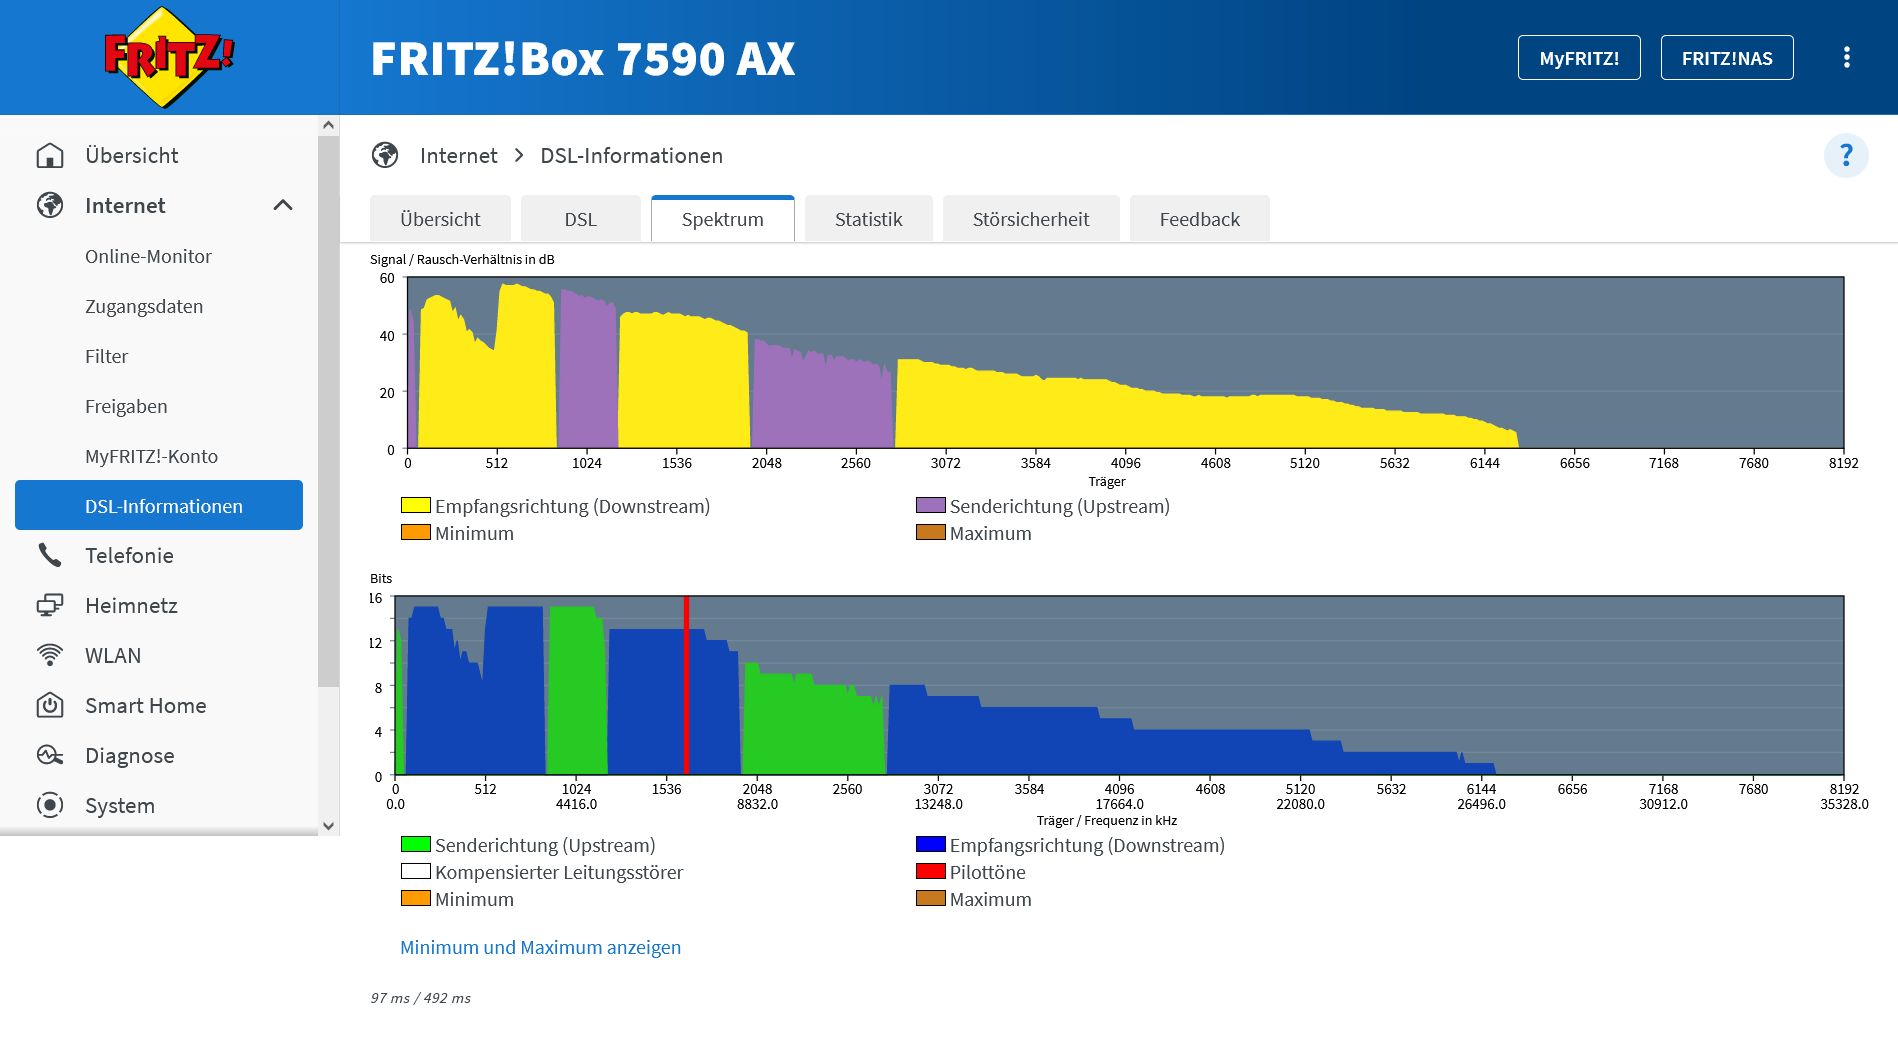Click the Telefonie phone icon
Screen dimensions: 1898x1038
[50, 556]
